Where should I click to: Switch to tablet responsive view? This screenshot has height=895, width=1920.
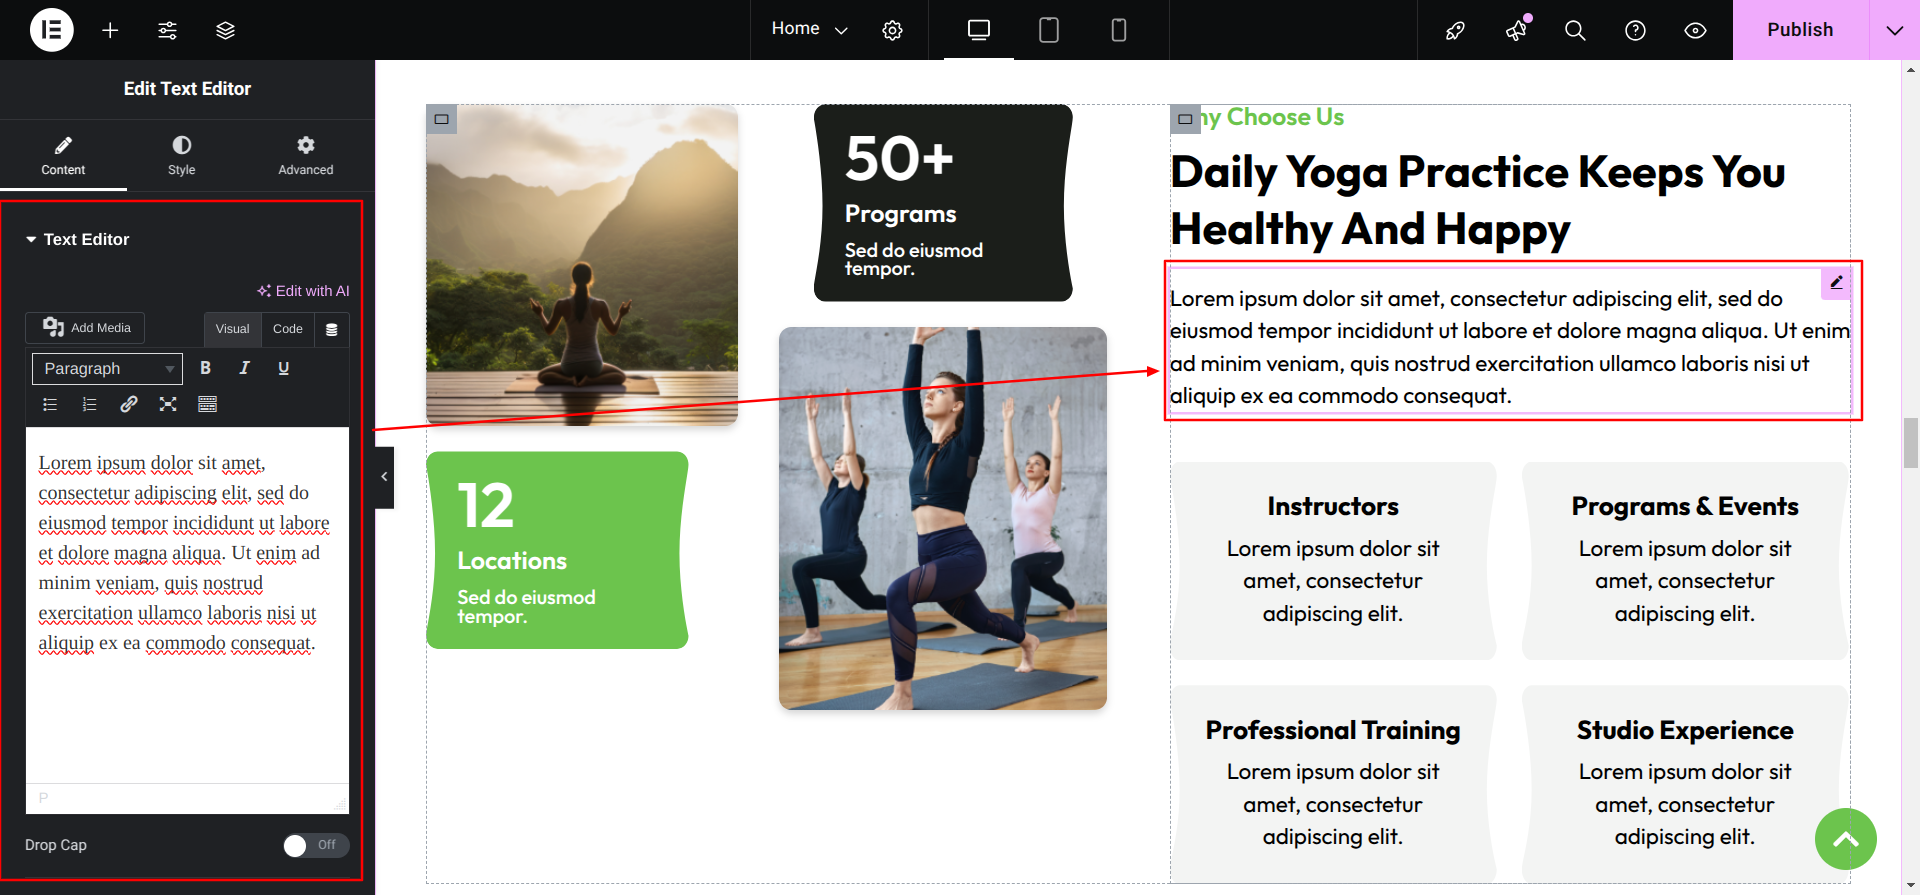pyautogui.click(x=1049, y=30)
